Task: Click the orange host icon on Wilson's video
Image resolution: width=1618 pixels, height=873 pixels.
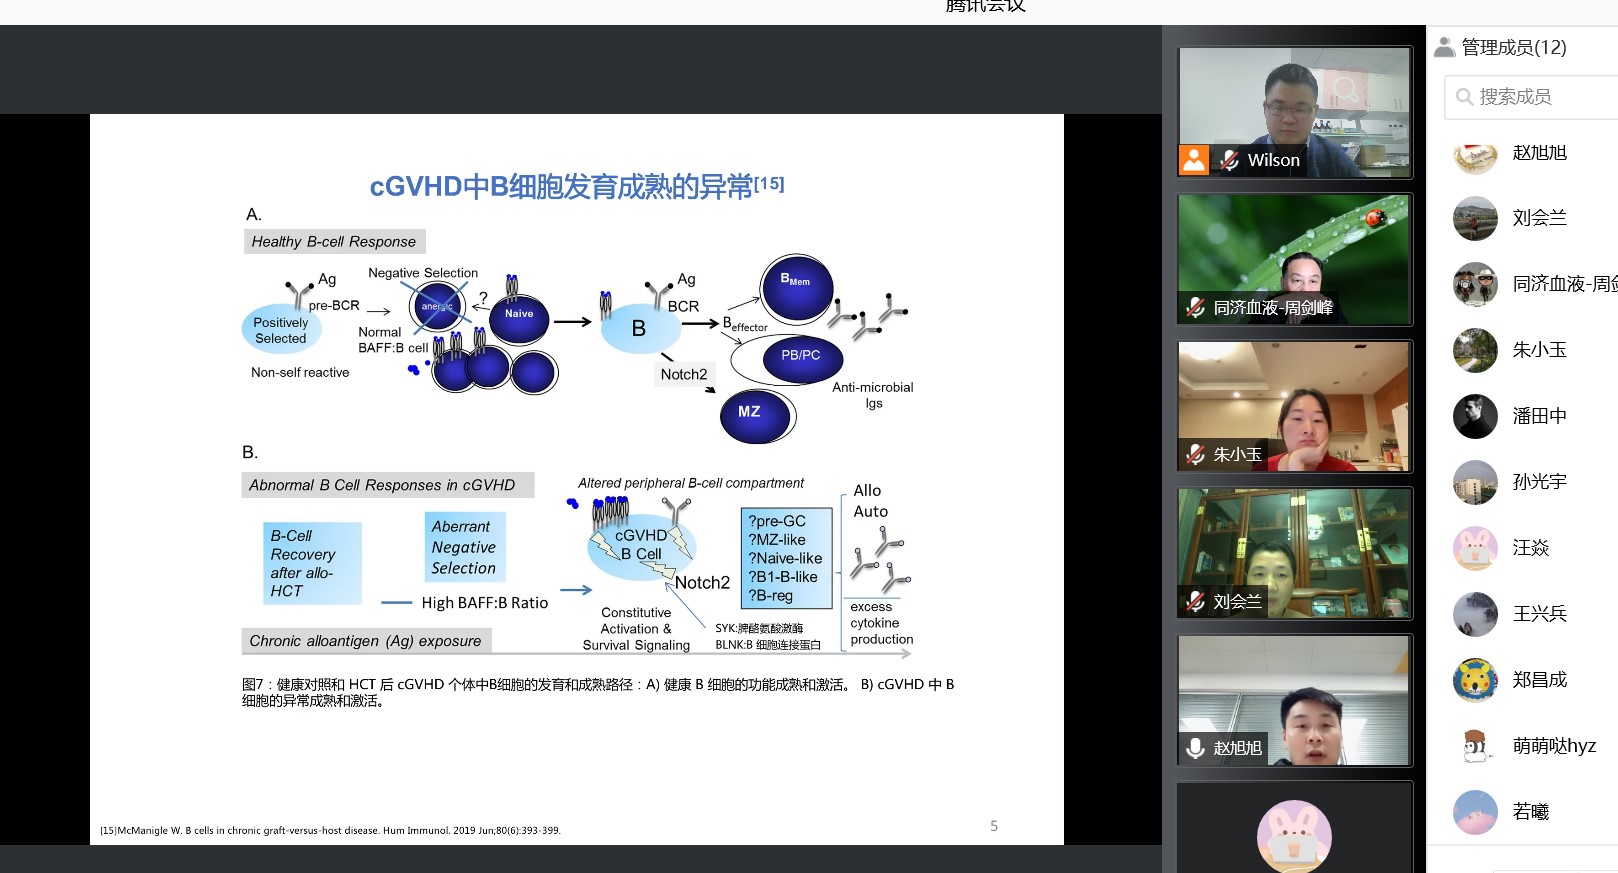Action: point(1194,160)
